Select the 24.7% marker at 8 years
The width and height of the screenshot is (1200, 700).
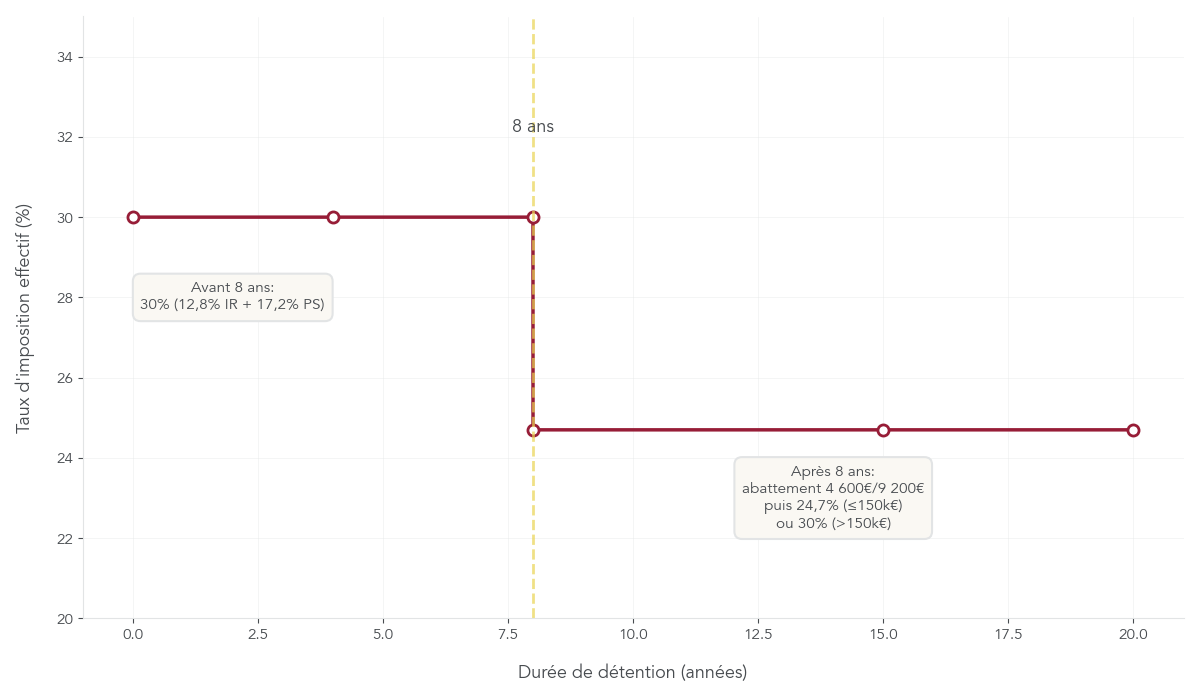pyautogui.click(x=533, y=430)
